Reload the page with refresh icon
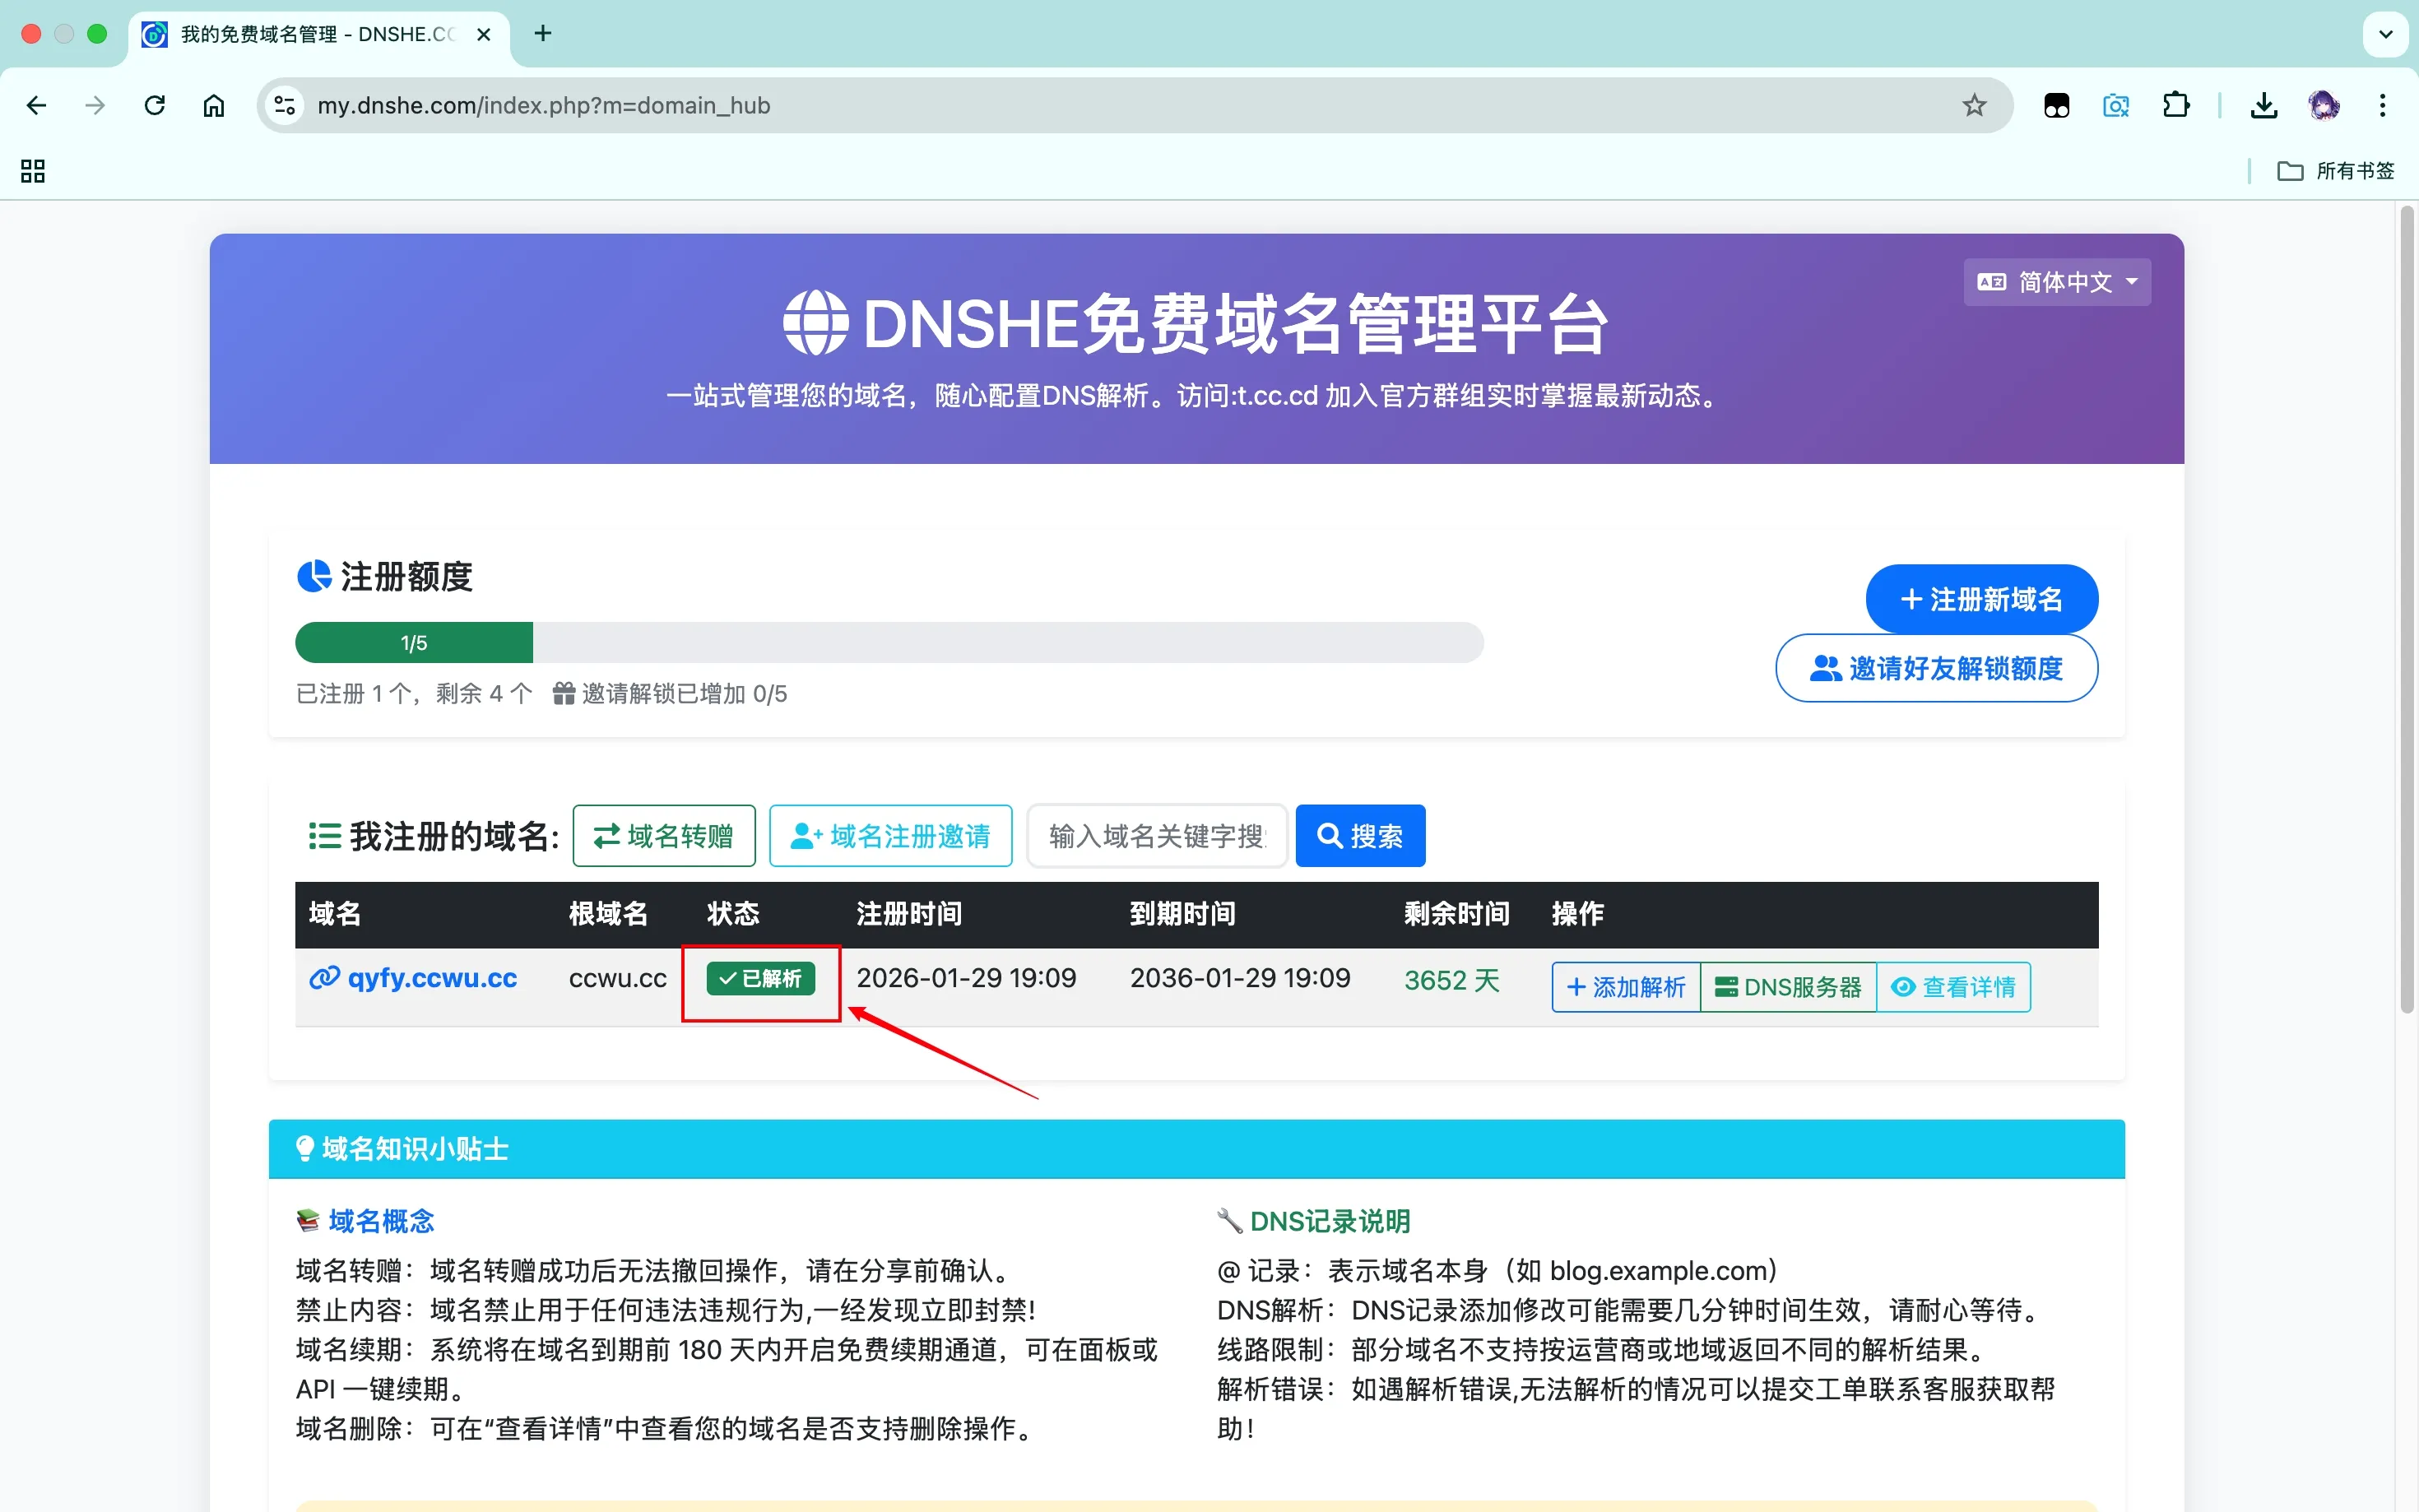The image size is (2419, 1512). (154, 105)
